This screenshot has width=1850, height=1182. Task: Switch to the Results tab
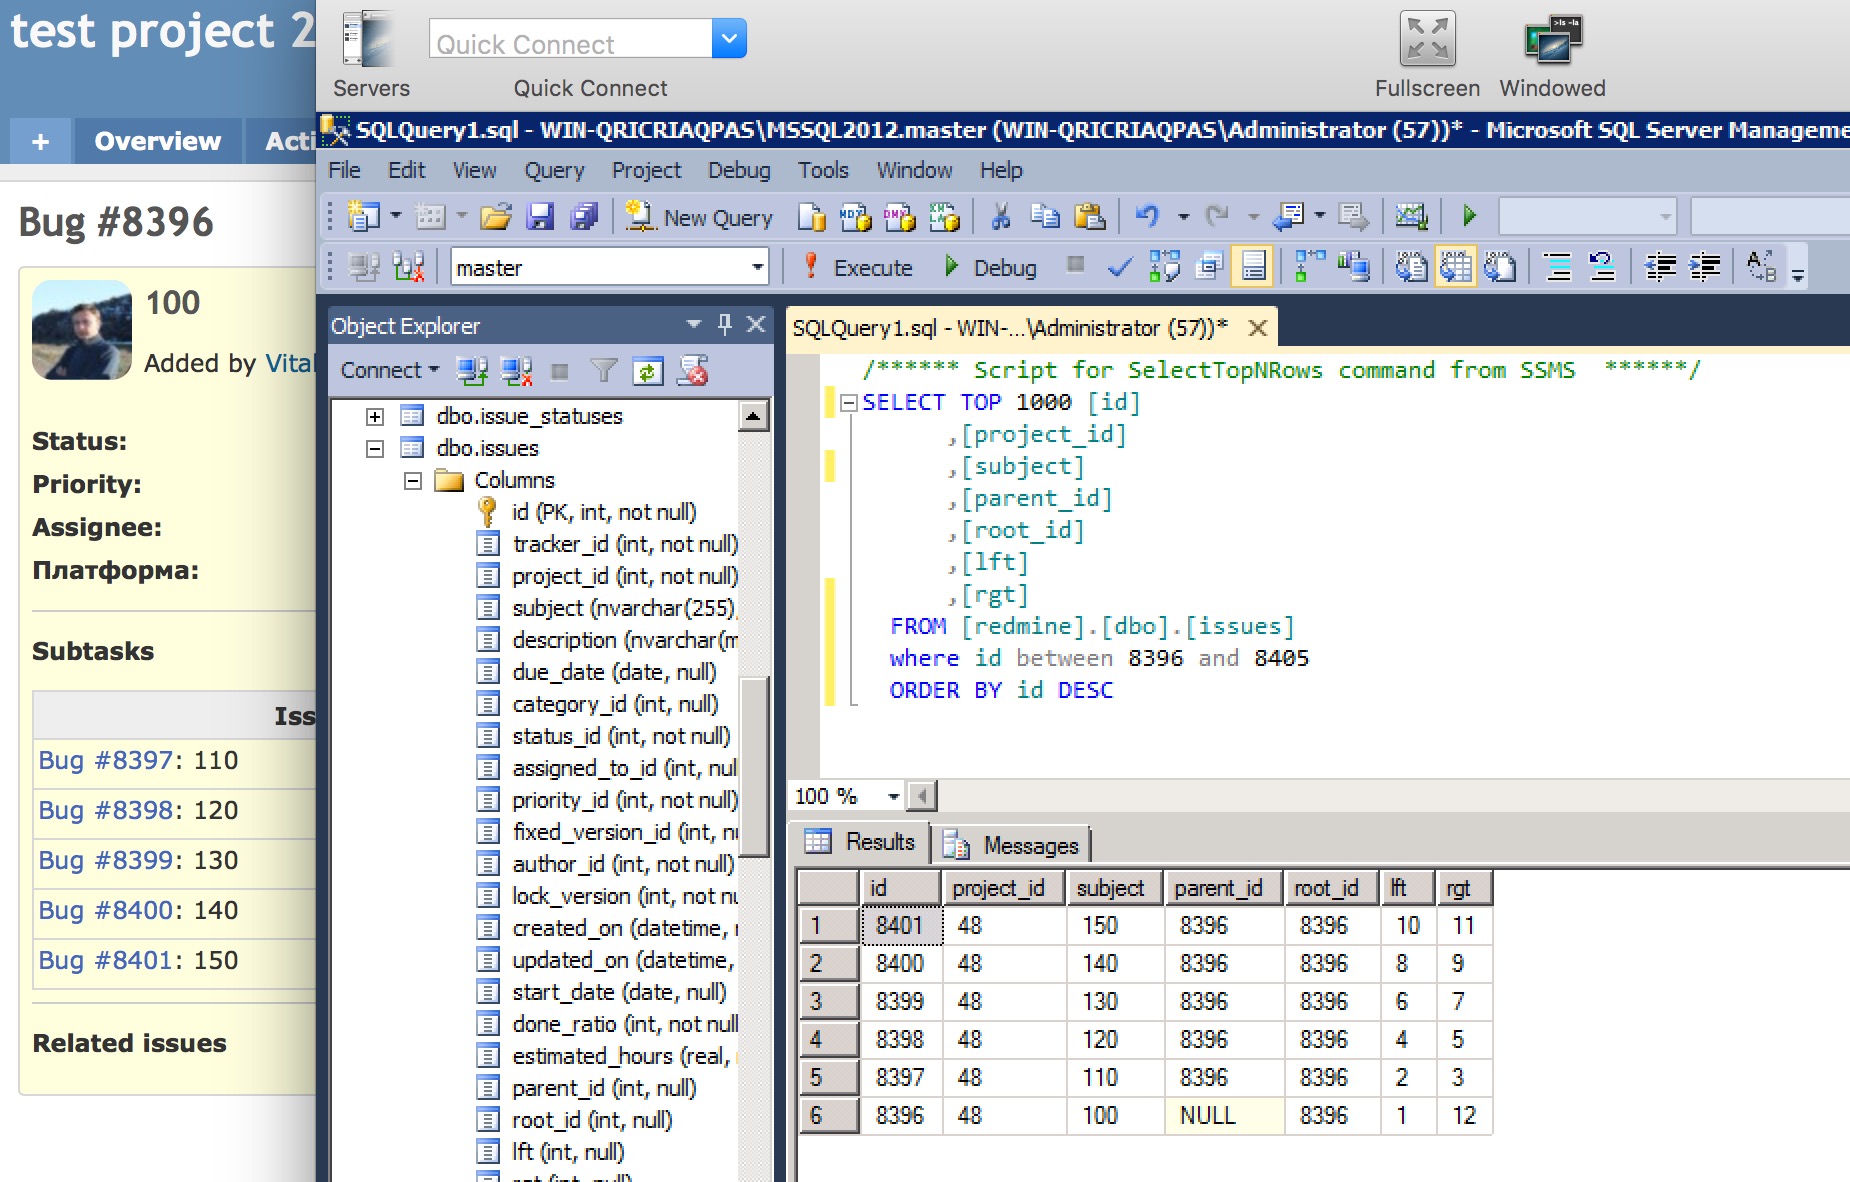pyautogui.click(x=860, y=842)
